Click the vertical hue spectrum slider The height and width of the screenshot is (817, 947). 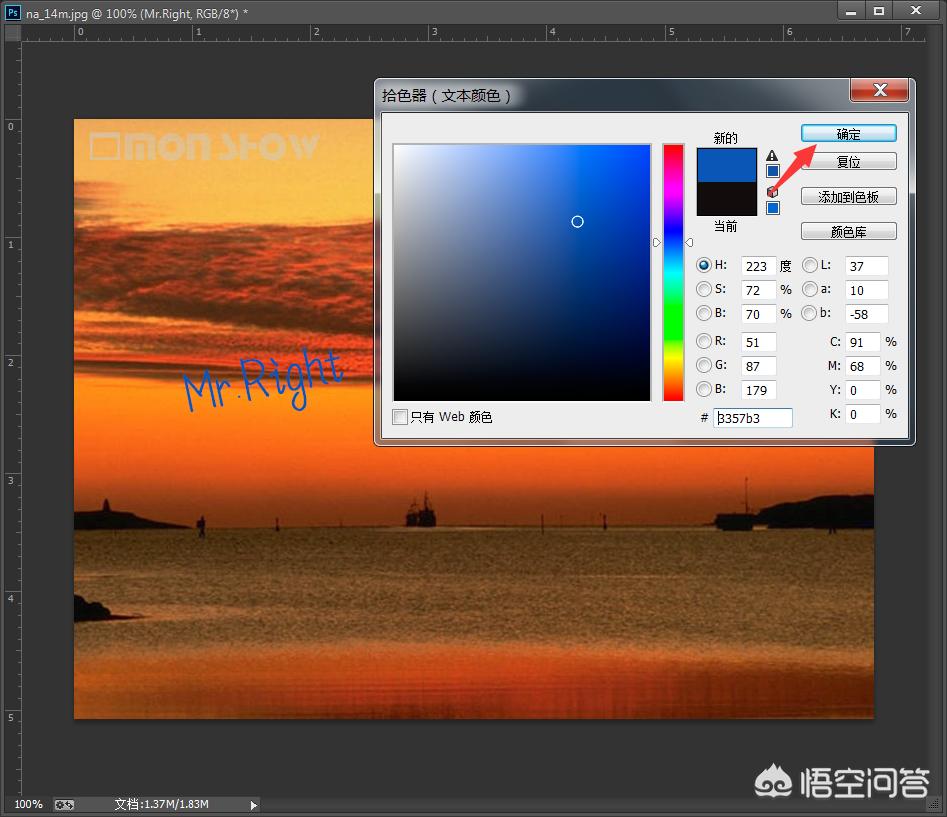[673, 272]
